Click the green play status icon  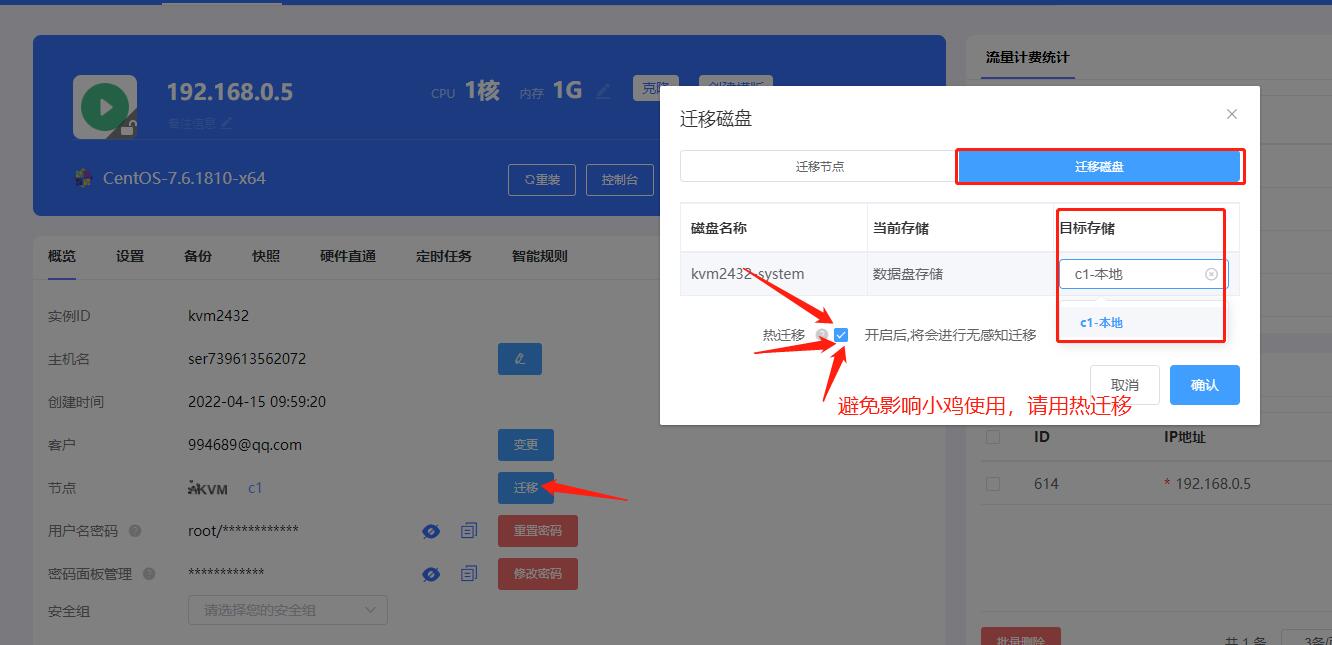coord(105,106)
